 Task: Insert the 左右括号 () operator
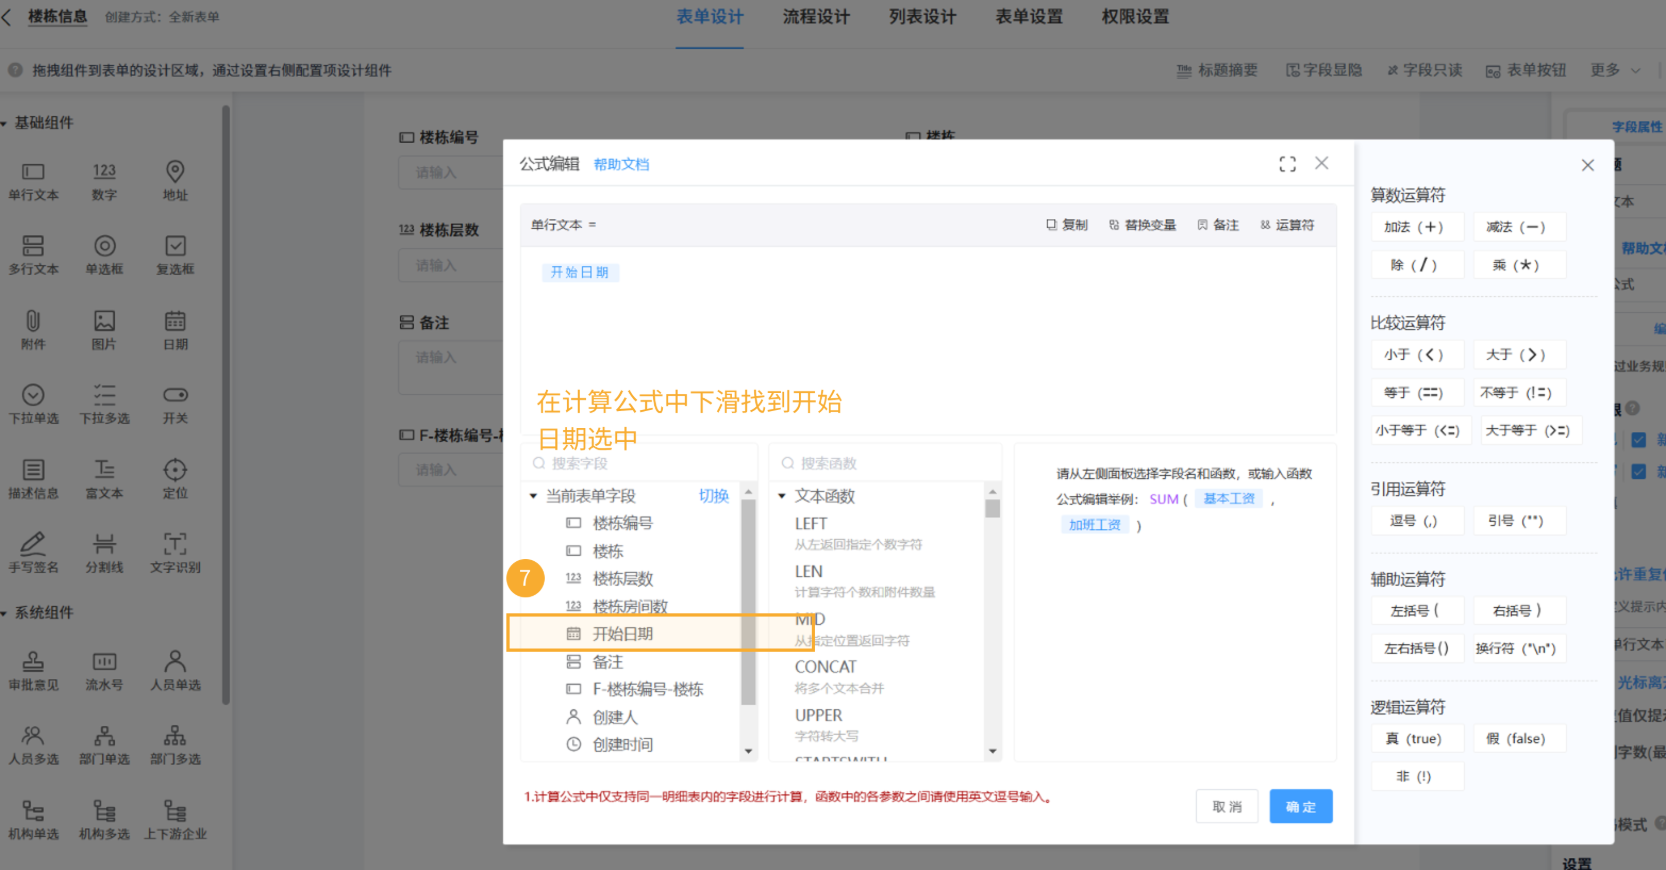coord(1417,648)
